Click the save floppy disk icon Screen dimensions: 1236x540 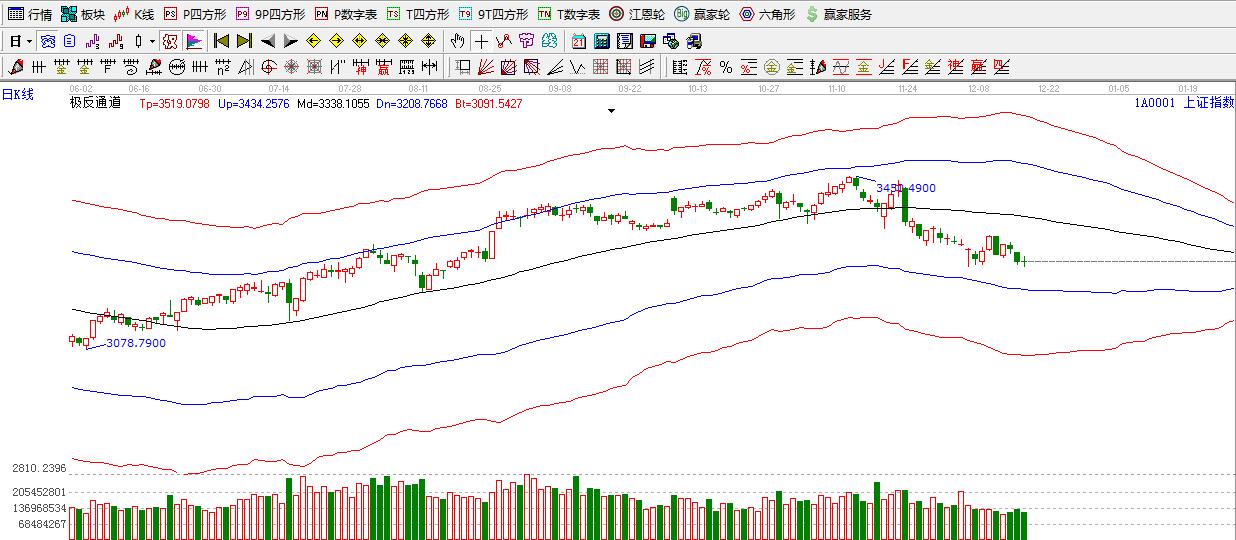tap(647, 41)
